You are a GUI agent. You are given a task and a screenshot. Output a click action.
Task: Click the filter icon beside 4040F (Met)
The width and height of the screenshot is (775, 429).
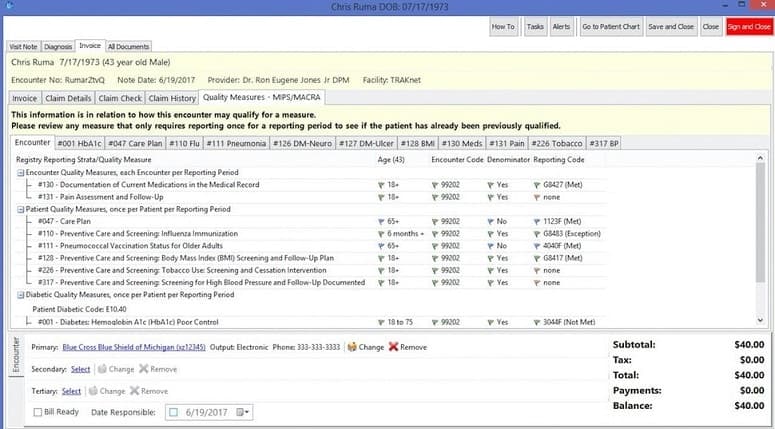pos(537,246)
